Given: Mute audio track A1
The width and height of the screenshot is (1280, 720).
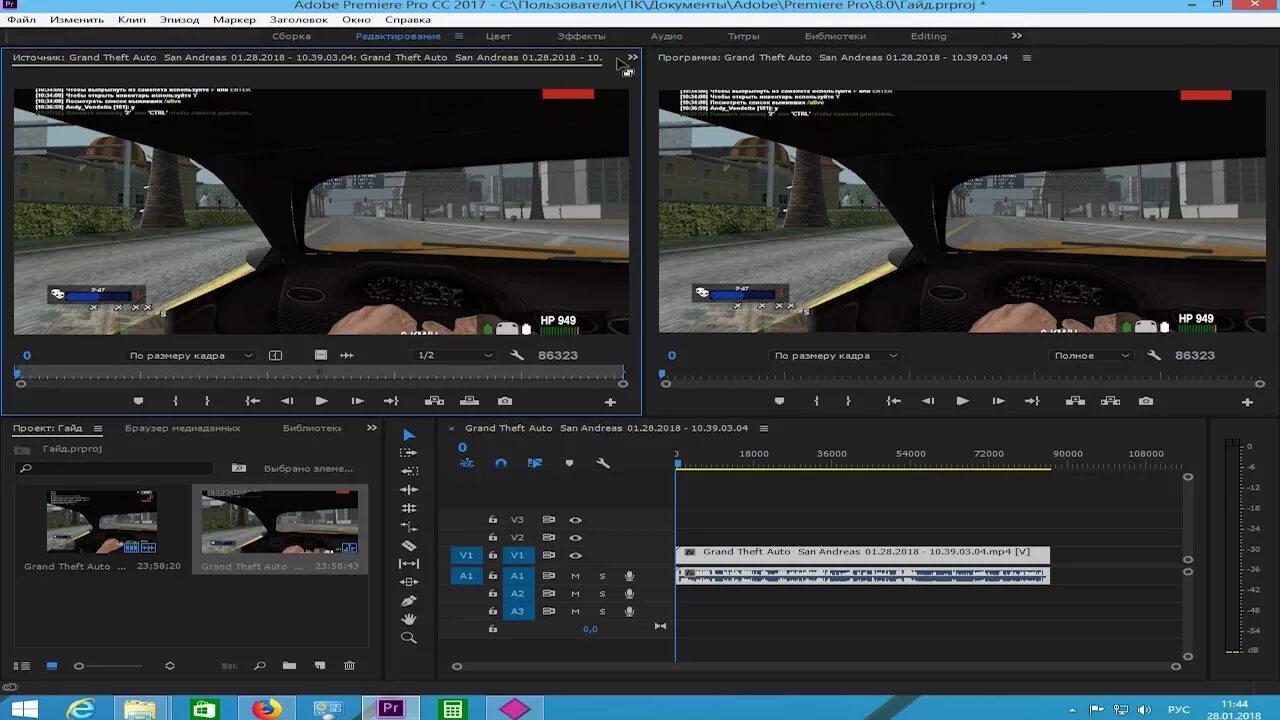Looking at the screenshot, I should click(x=575, y=576).
